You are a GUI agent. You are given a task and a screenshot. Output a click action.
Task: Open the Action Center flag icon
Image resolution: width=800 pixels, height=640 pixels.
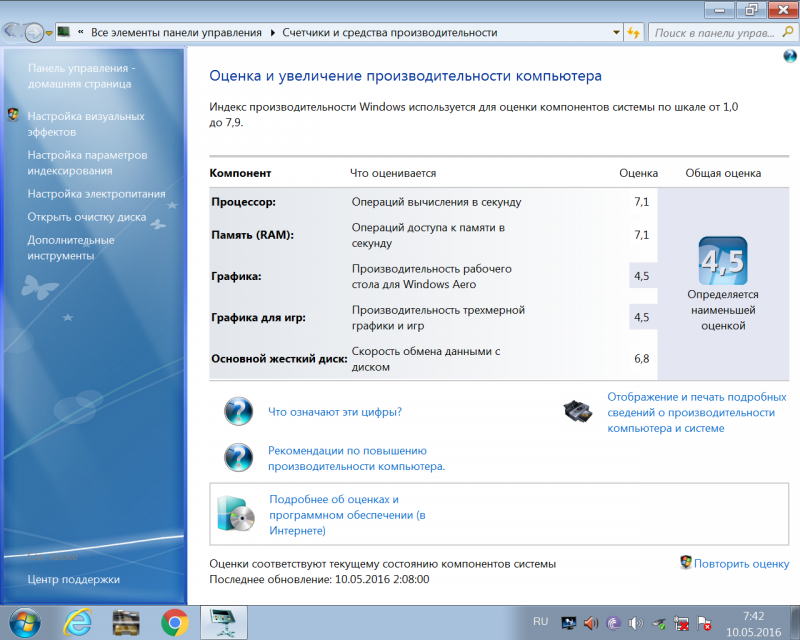pos(703,623)
